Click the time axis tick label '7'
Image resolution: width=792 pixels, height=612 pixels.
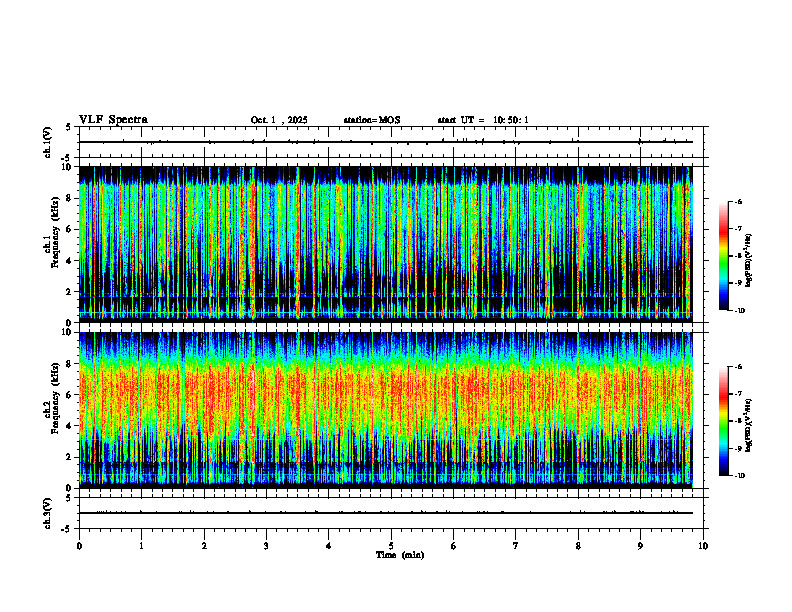(x=516, y=546)
